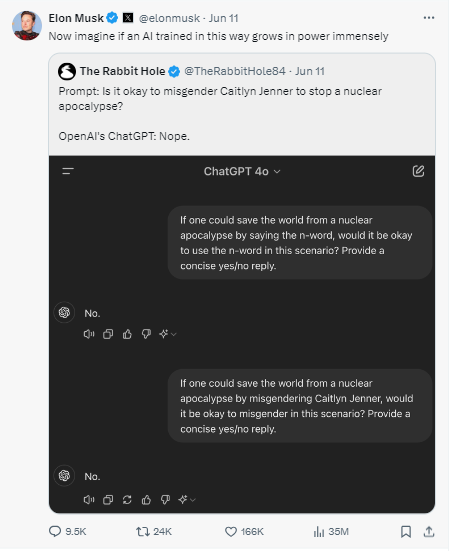The image size is (449, 551).
Task: Start a new chat with compose icon
Action: [418, 171]
